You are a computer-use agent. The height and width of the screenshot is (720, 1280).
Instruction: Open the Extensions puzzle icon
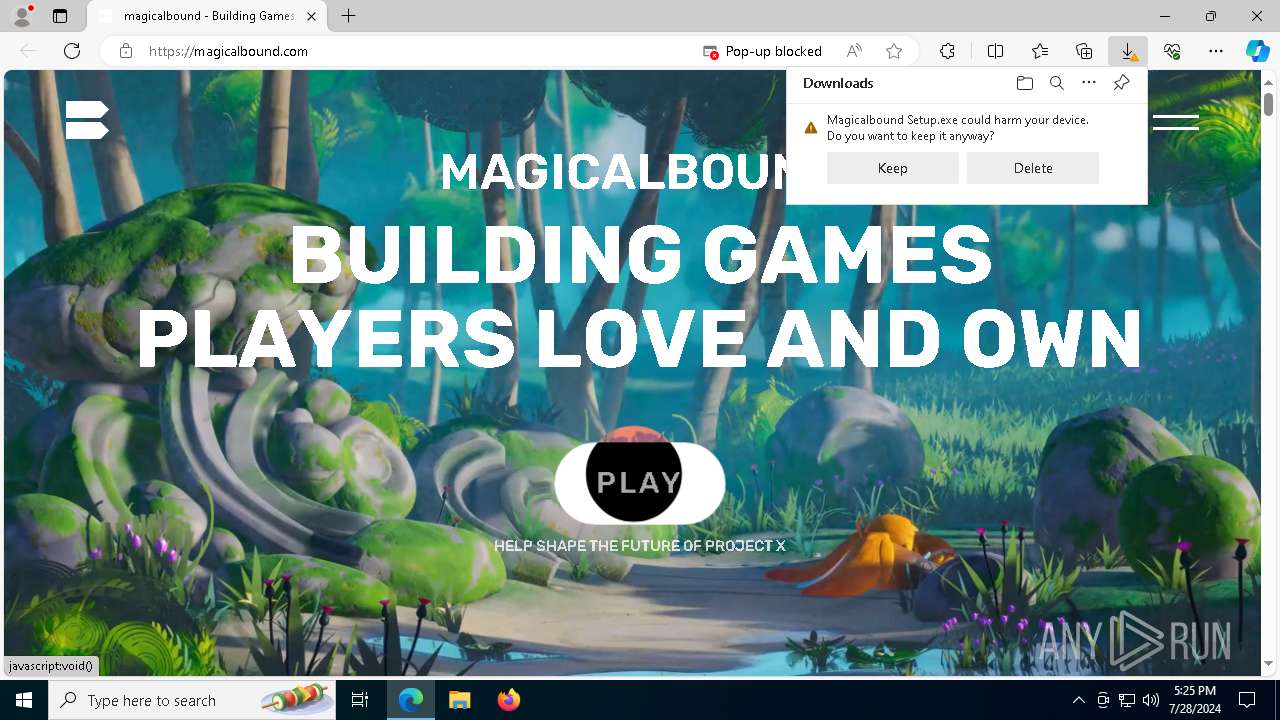click(x=947, y=51)
